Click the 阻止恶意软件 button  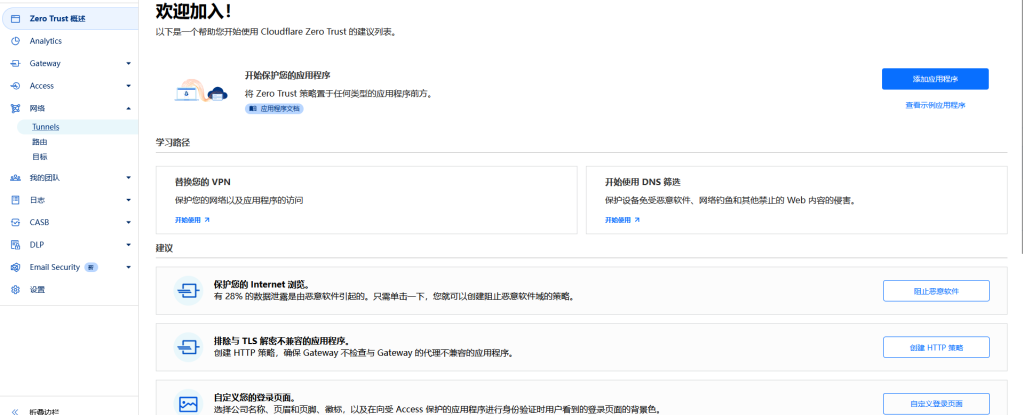pyautogui.click(x=936, y=291)
